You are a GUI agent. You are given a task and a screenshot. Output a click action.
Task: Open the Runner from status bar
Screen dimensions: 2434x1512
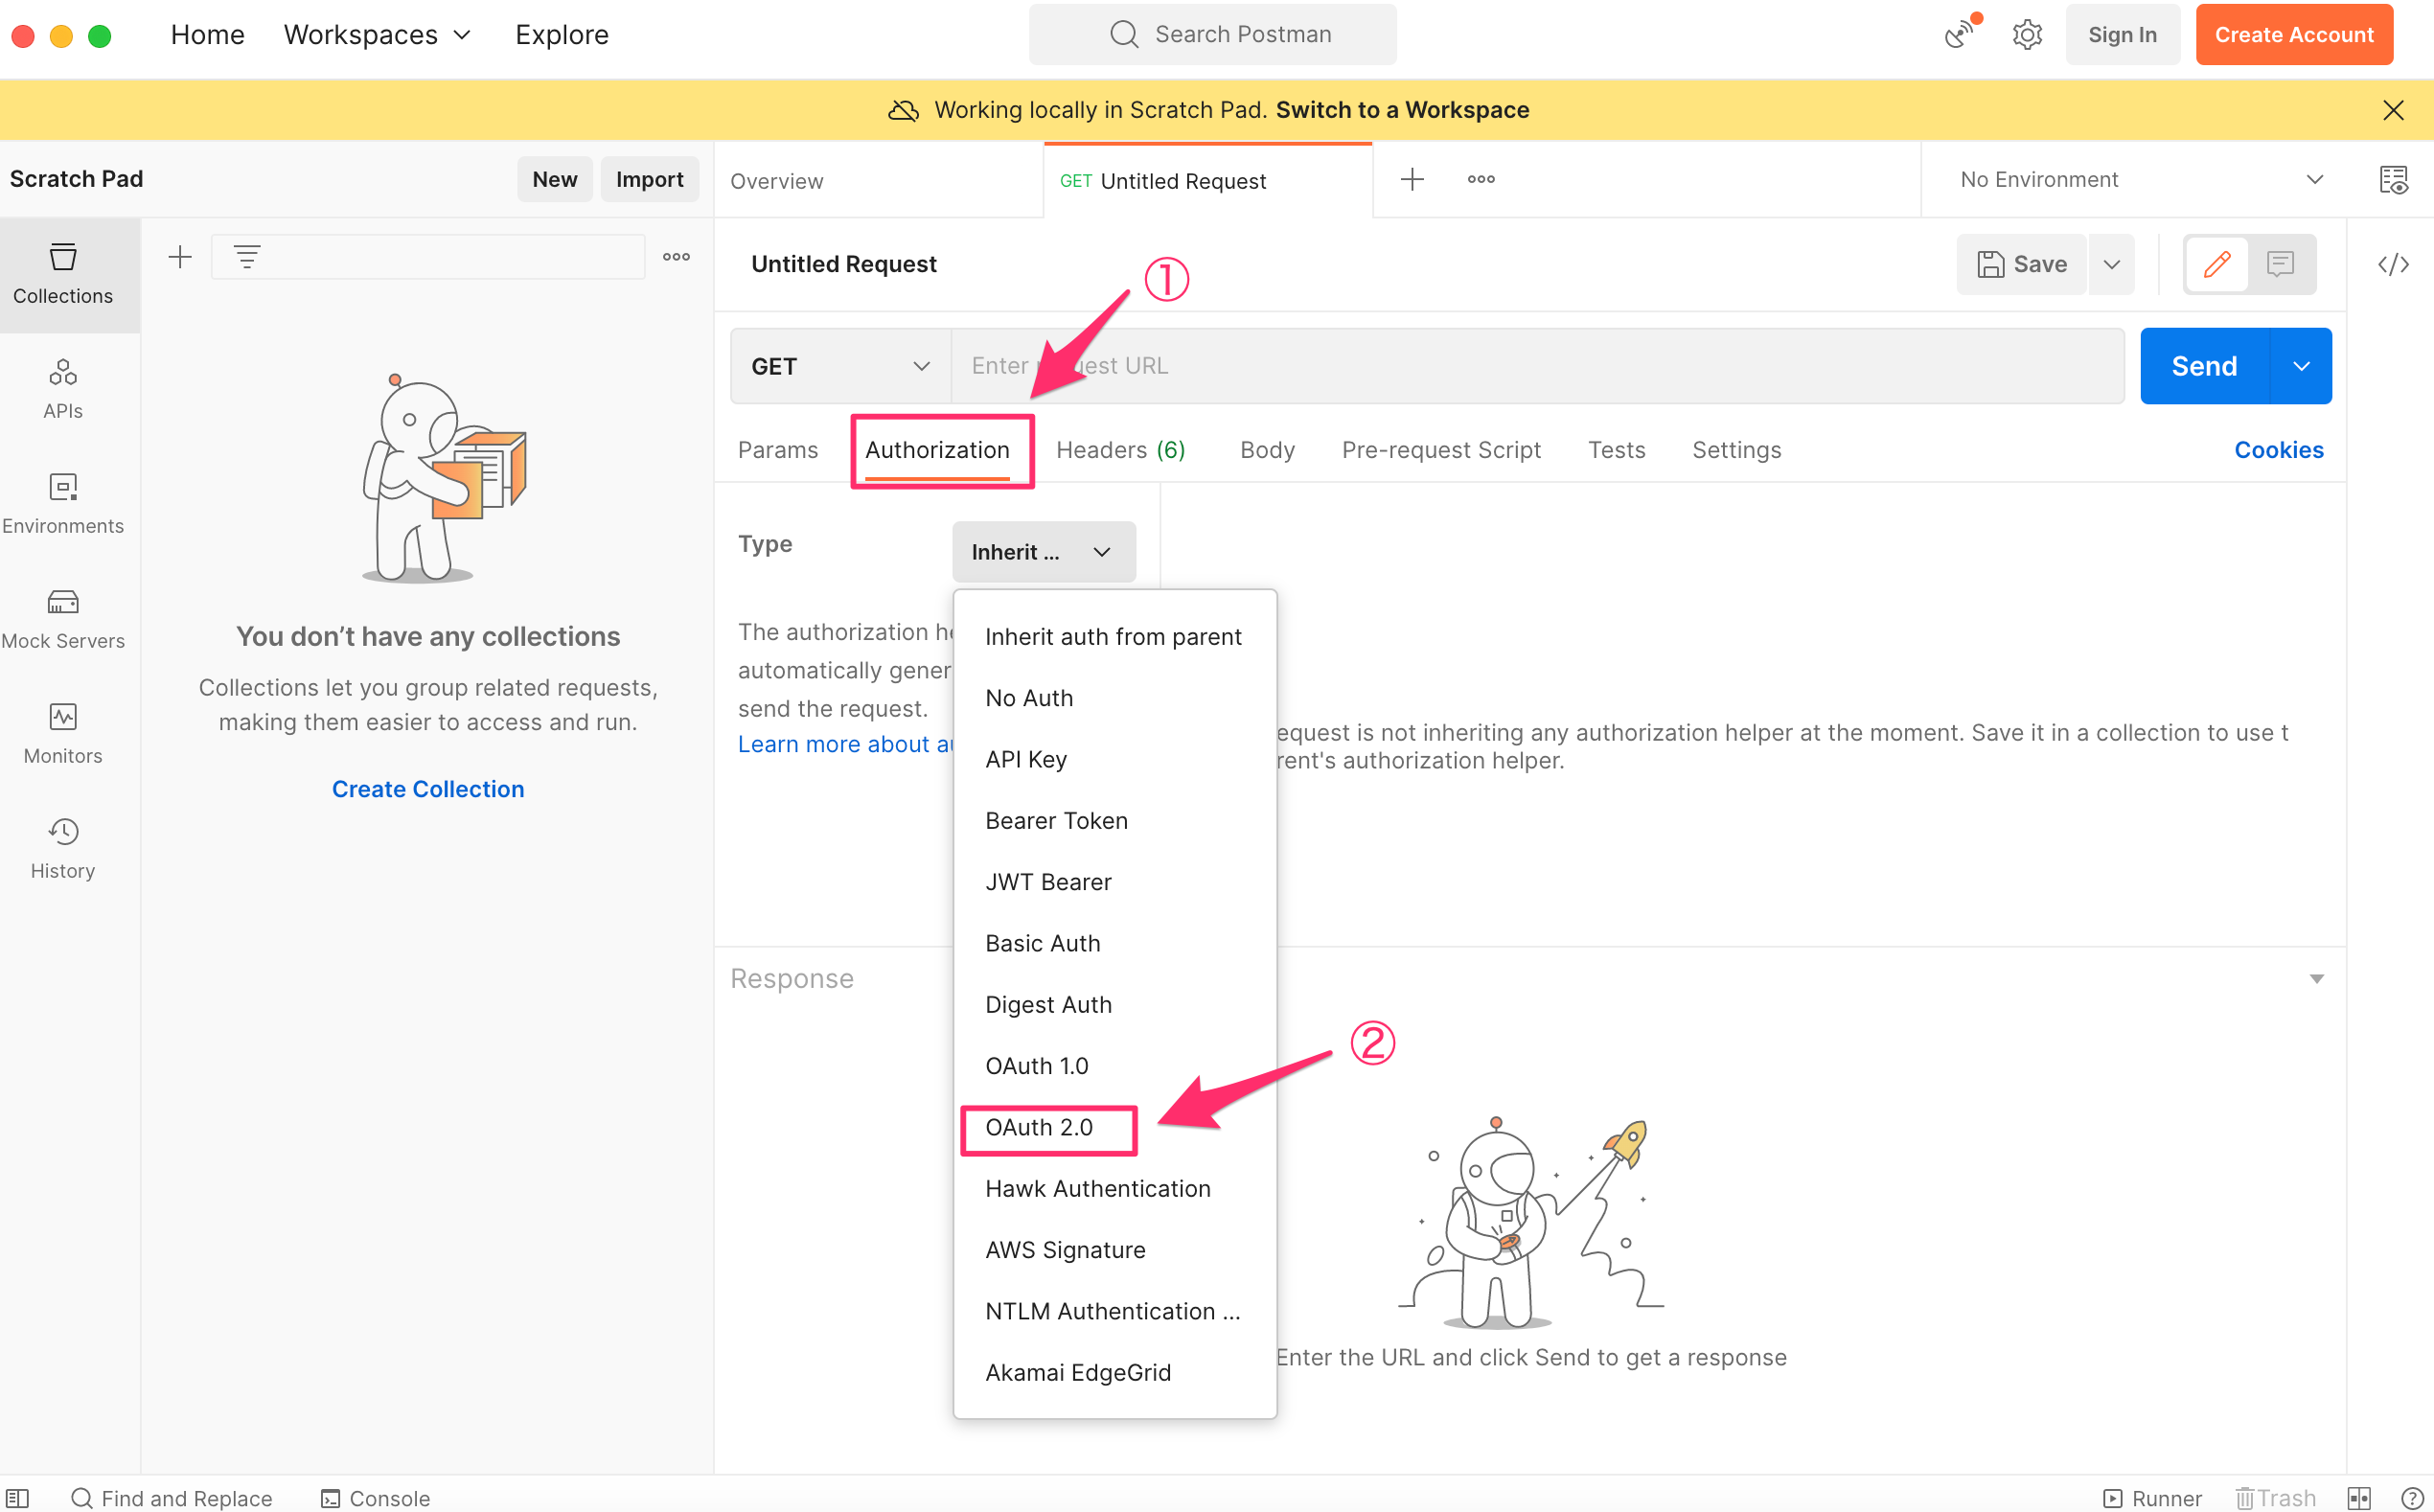click(2152, 1497)
